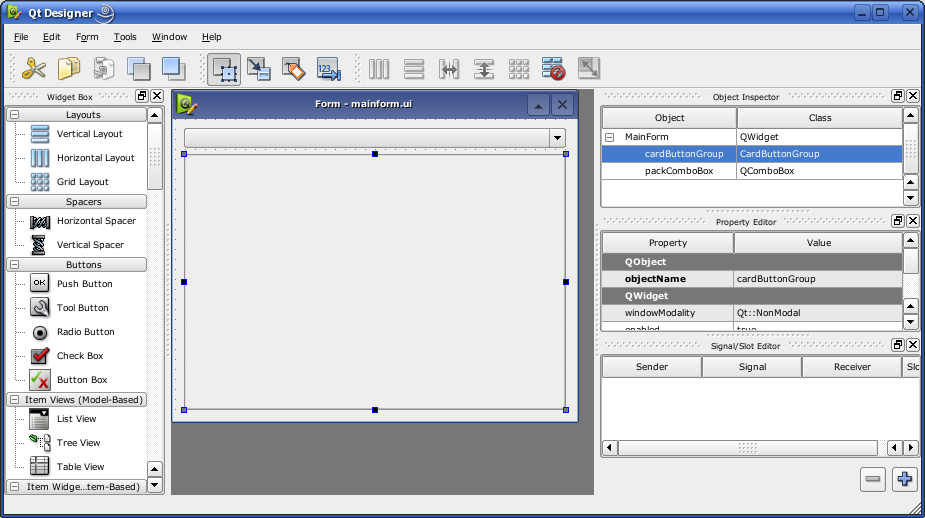925x518 pixels.
Task: Click the Receiver column header
Action: 852,367
